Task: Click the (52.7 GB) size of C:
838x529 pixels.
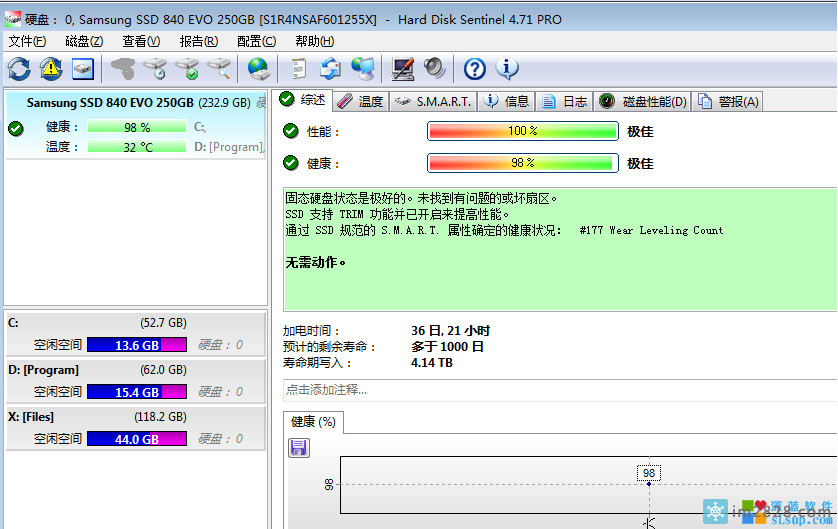Action: coord(164,323)
